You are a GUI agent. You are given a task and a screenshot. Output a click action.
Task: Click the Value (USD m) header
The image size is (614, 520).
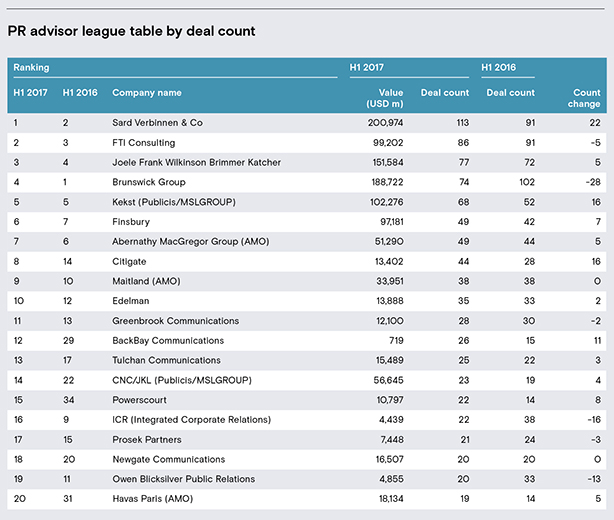385,98
